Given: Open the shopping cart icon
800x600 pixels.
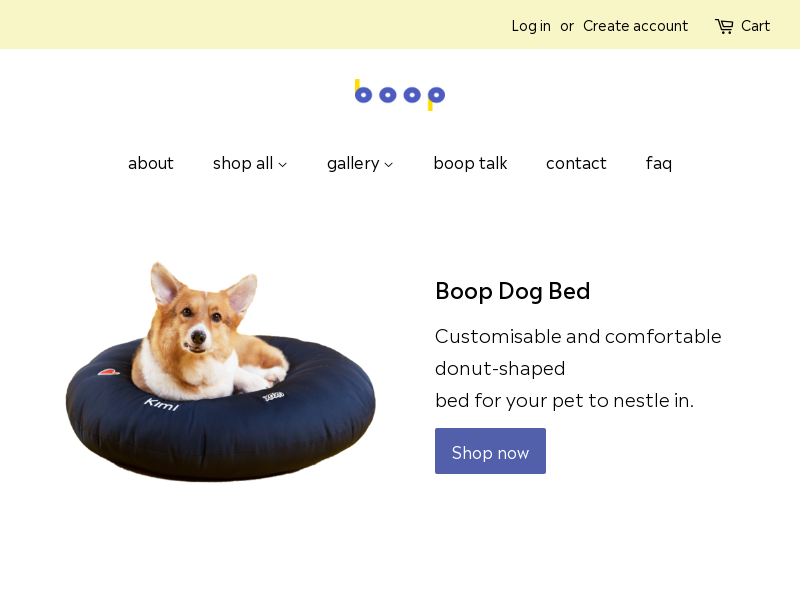Looking at the screenshot, I should tap(724, 26).
